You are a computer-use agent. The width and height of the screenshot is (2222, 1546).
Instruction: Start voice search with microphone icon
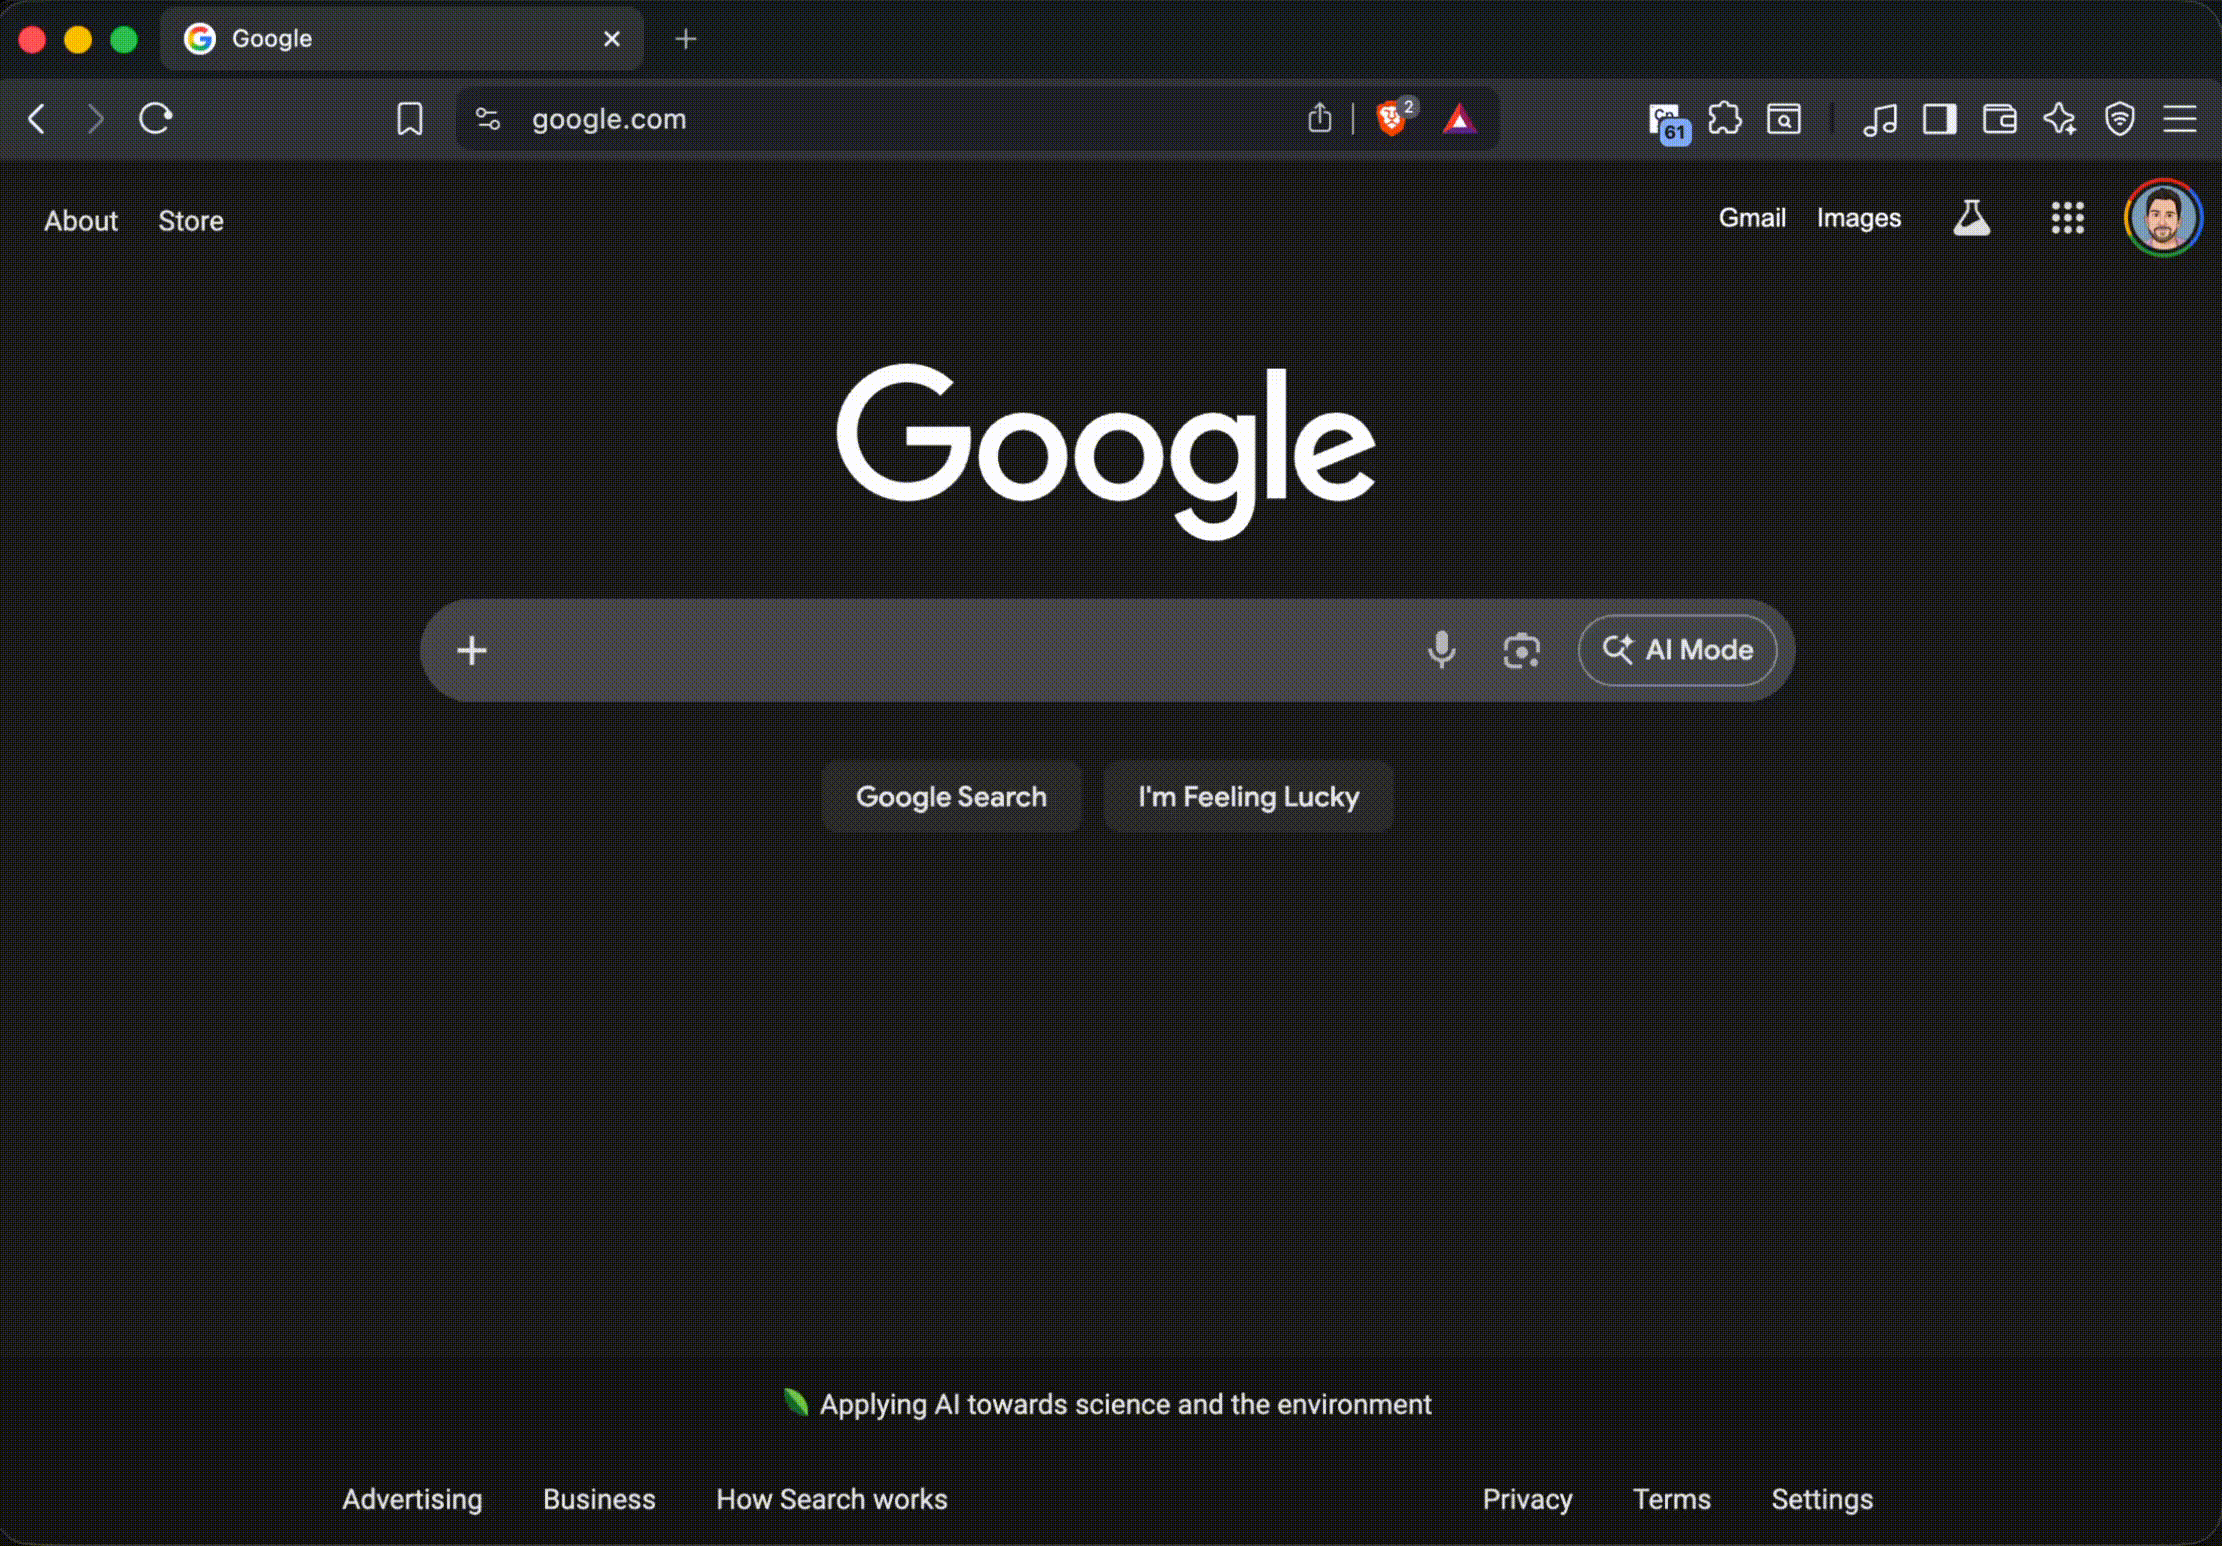coord(1441,650)
